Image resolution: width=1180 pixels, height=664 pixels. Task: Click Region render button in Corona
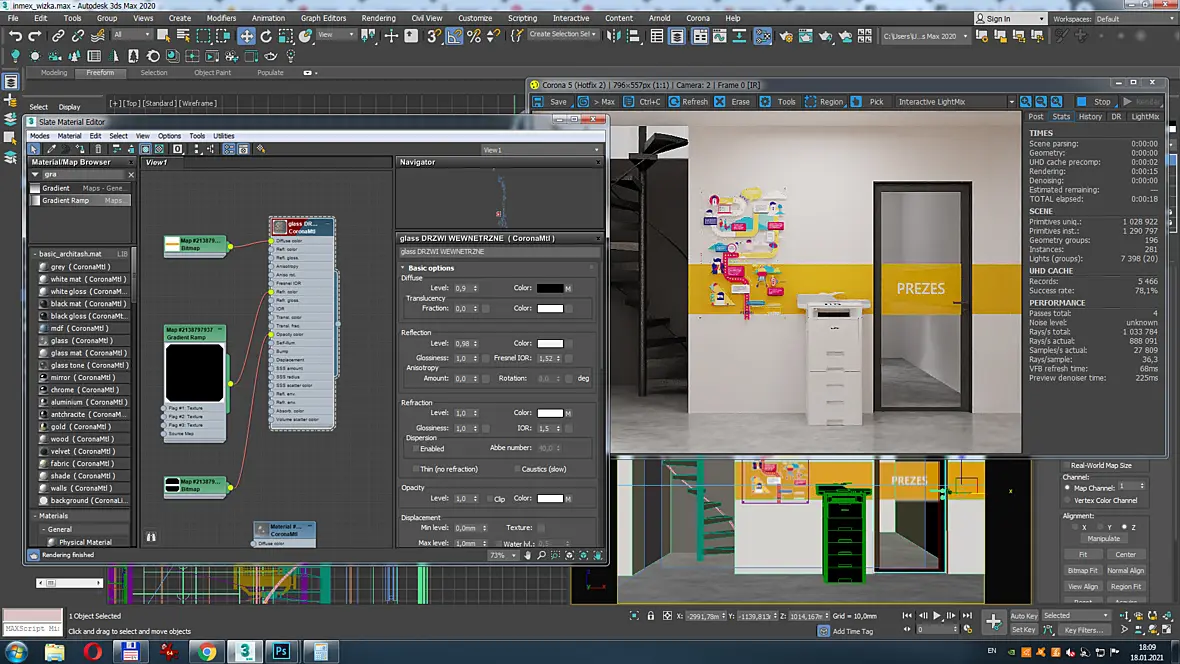coord(824,102)
